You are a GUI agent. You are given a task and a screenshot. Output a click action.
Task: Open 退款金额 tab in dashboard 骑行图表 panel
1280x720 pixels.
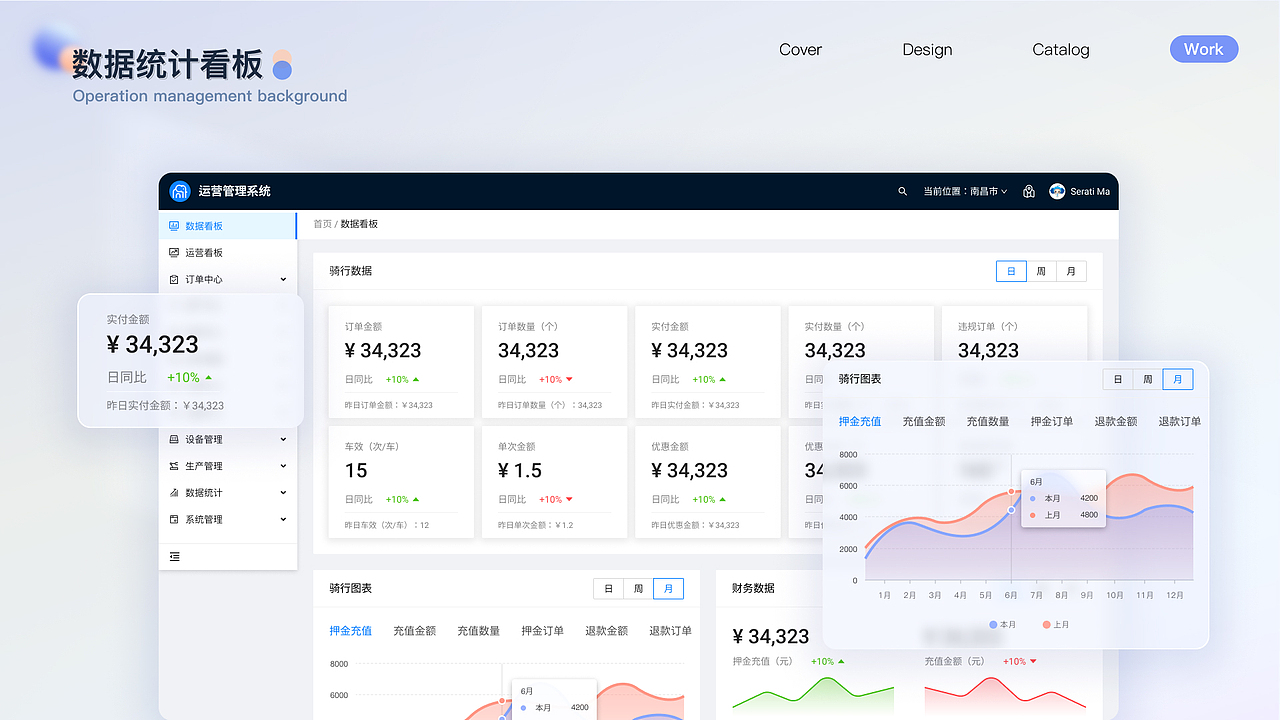(607, 631)
